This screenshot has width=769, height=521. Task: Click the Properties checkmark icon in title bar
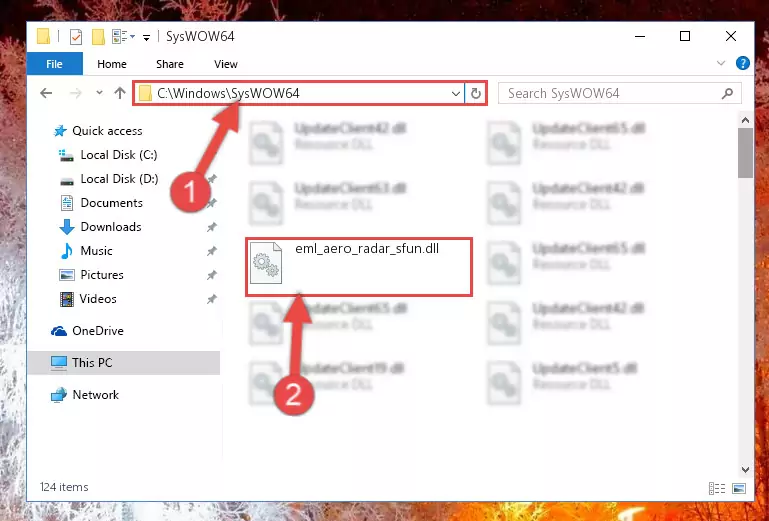[76, 37]
